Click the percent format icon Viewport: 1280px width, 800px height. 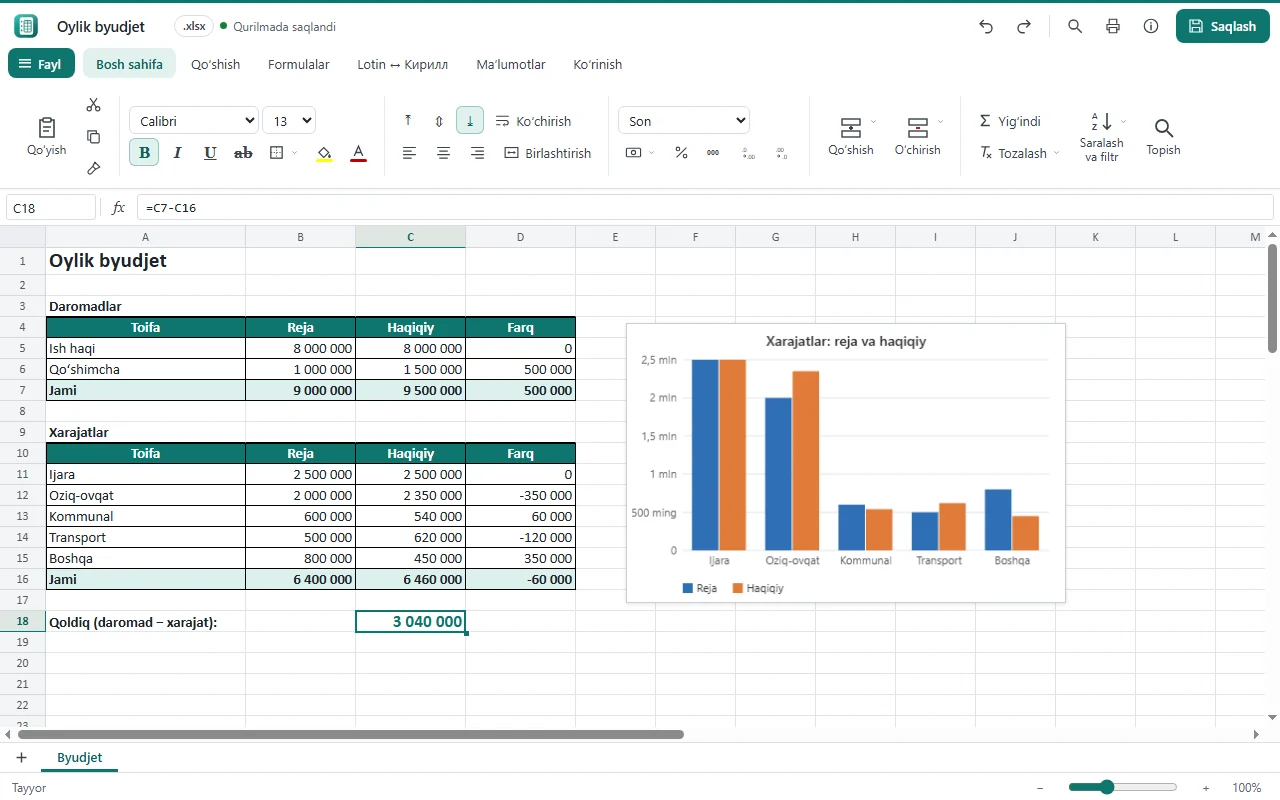[x=681, y=153]
